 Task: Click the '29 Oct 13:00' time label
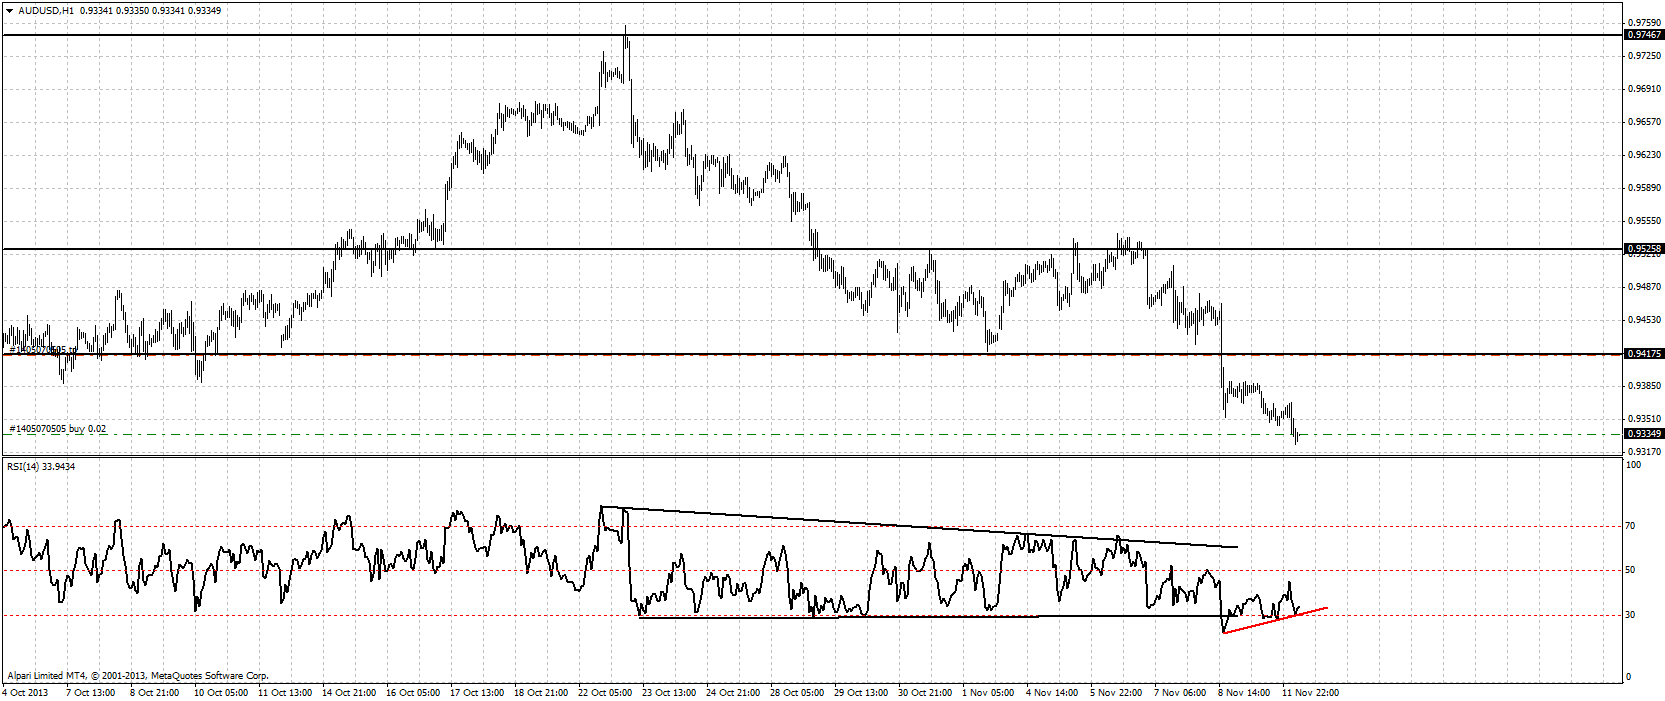click(861, 693)
